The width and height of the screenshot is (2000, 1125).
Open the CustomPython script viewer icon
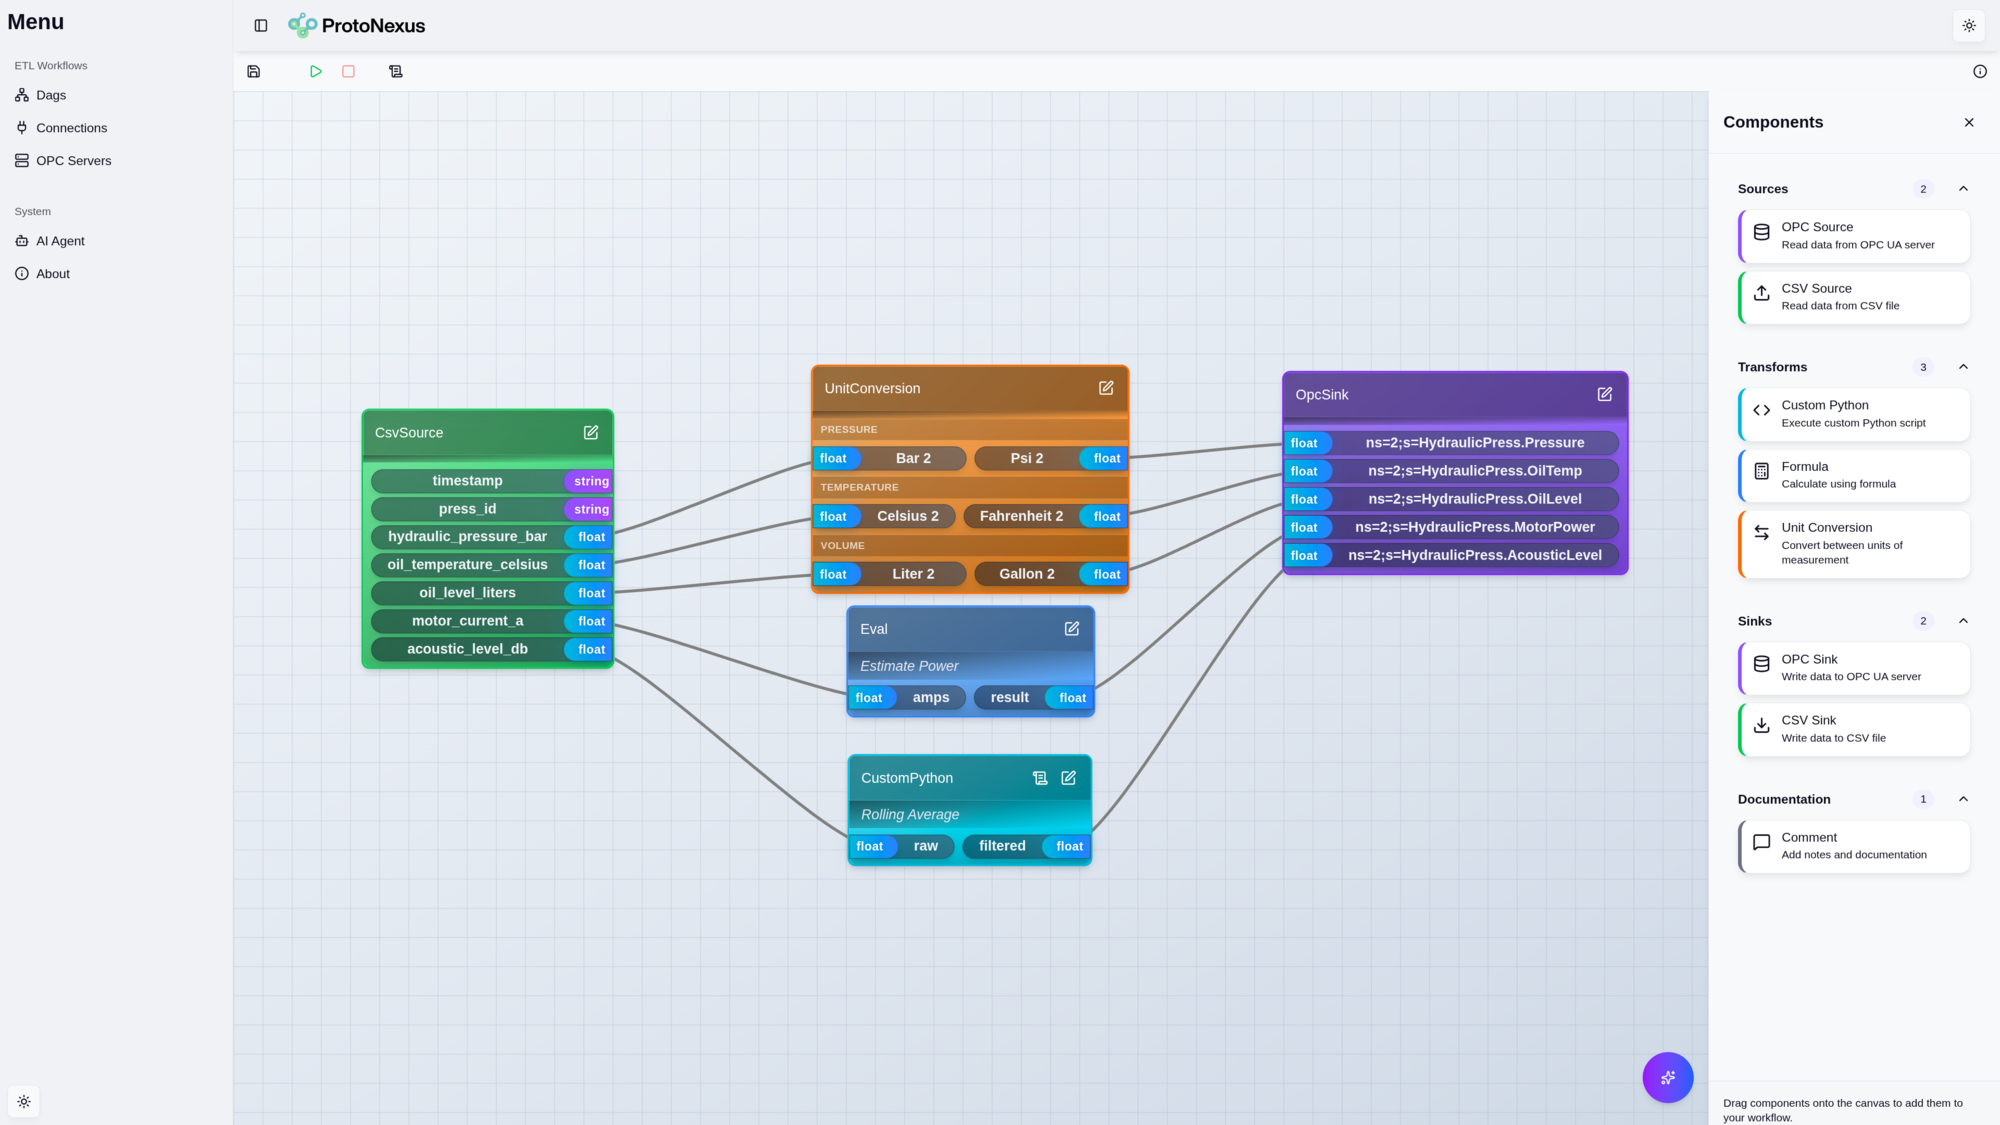[x=1040, y=777]
